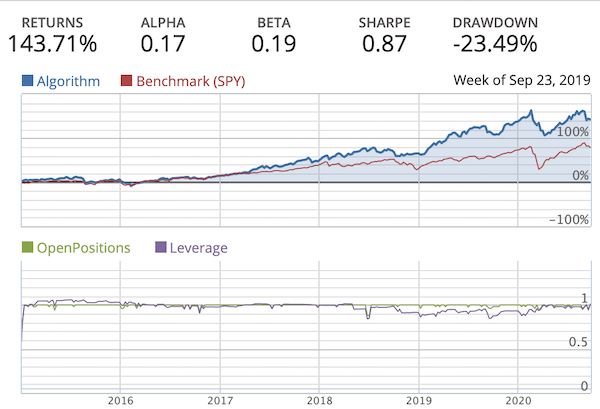
Task: Jump to 2019 on the time axis
Action: [418, 399]
